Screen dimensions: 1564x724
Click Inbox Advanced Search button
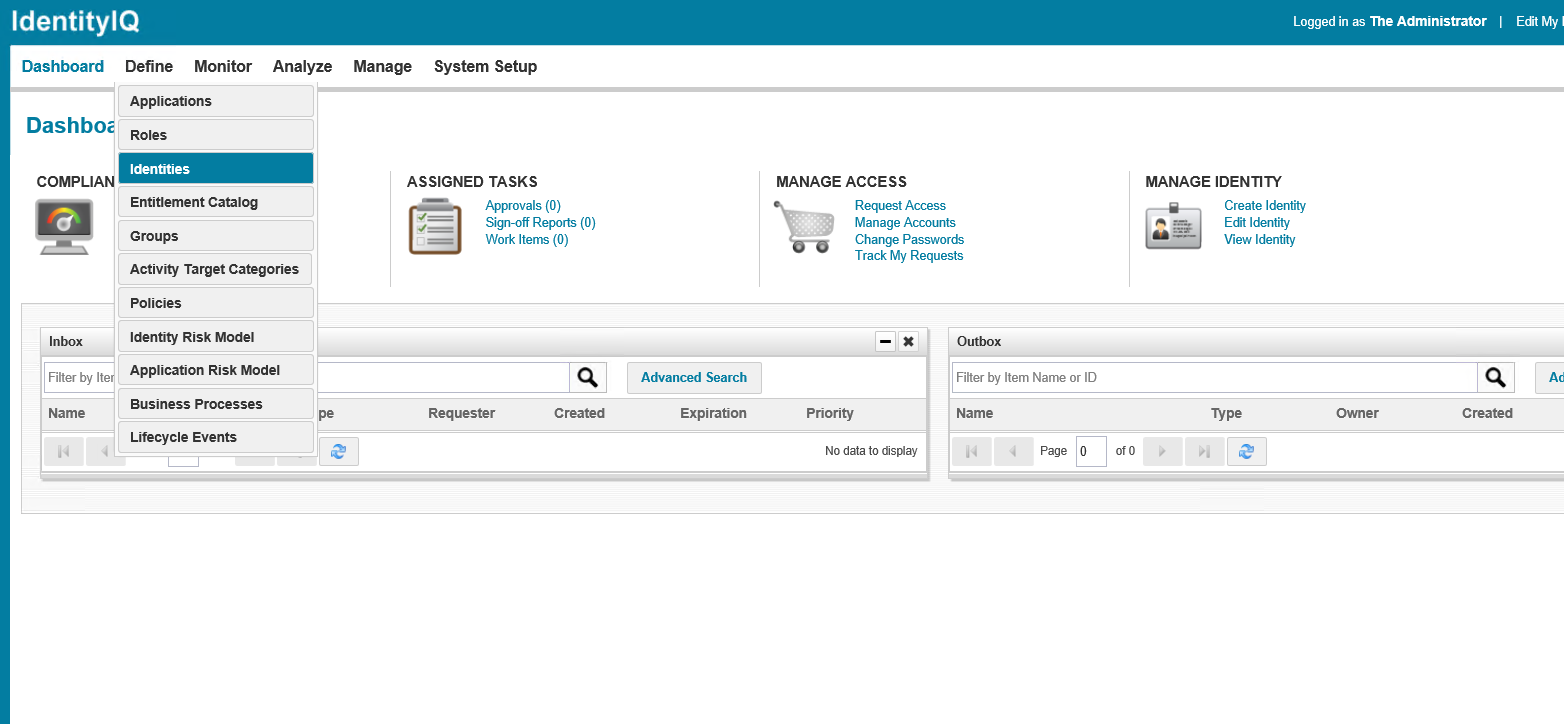coord(694,377)
